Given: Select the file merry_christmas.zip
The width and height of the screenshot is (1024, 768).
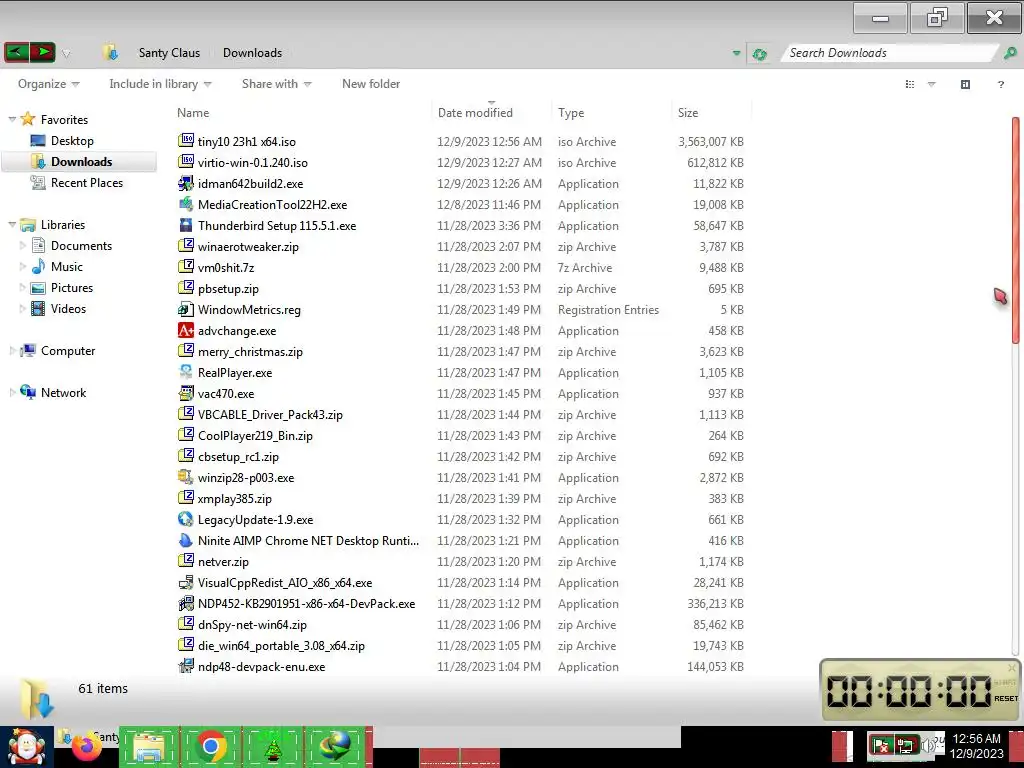Looking at the screenshot, I should pos(250,351).
